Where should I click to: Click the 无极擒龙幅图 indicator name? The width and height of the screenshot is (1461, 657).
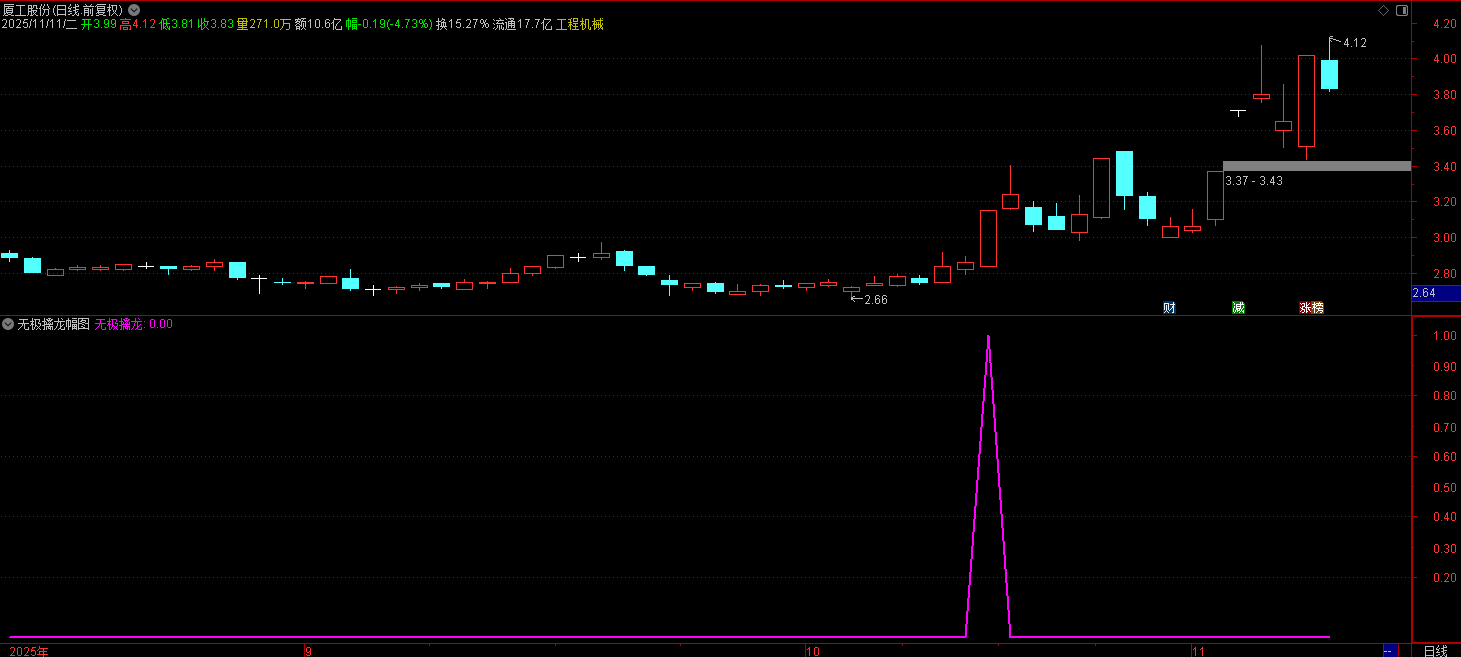point(54,324)
